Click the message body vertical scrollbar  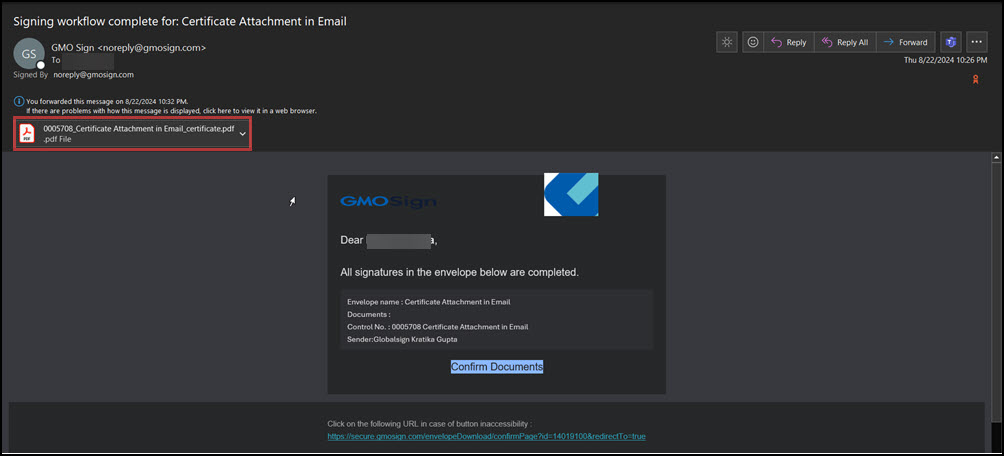point(996,293)
